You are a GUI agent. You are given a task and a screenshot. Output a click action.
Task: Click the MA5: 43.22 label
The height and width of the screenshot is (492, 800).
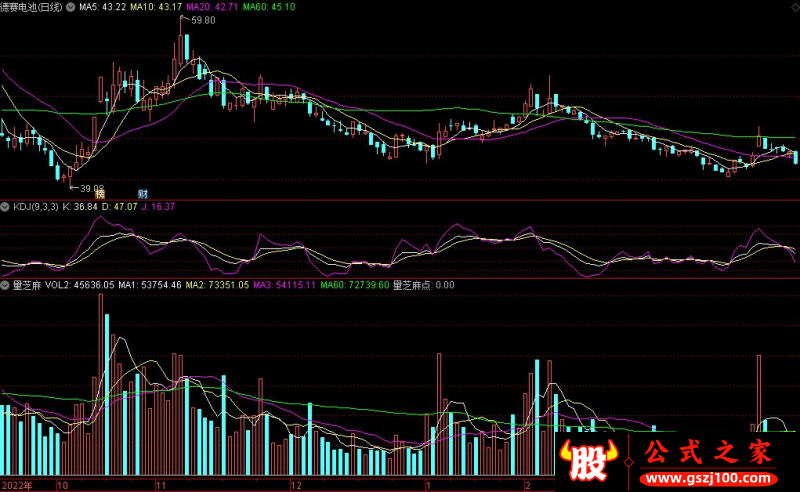[x=102, y=7]
